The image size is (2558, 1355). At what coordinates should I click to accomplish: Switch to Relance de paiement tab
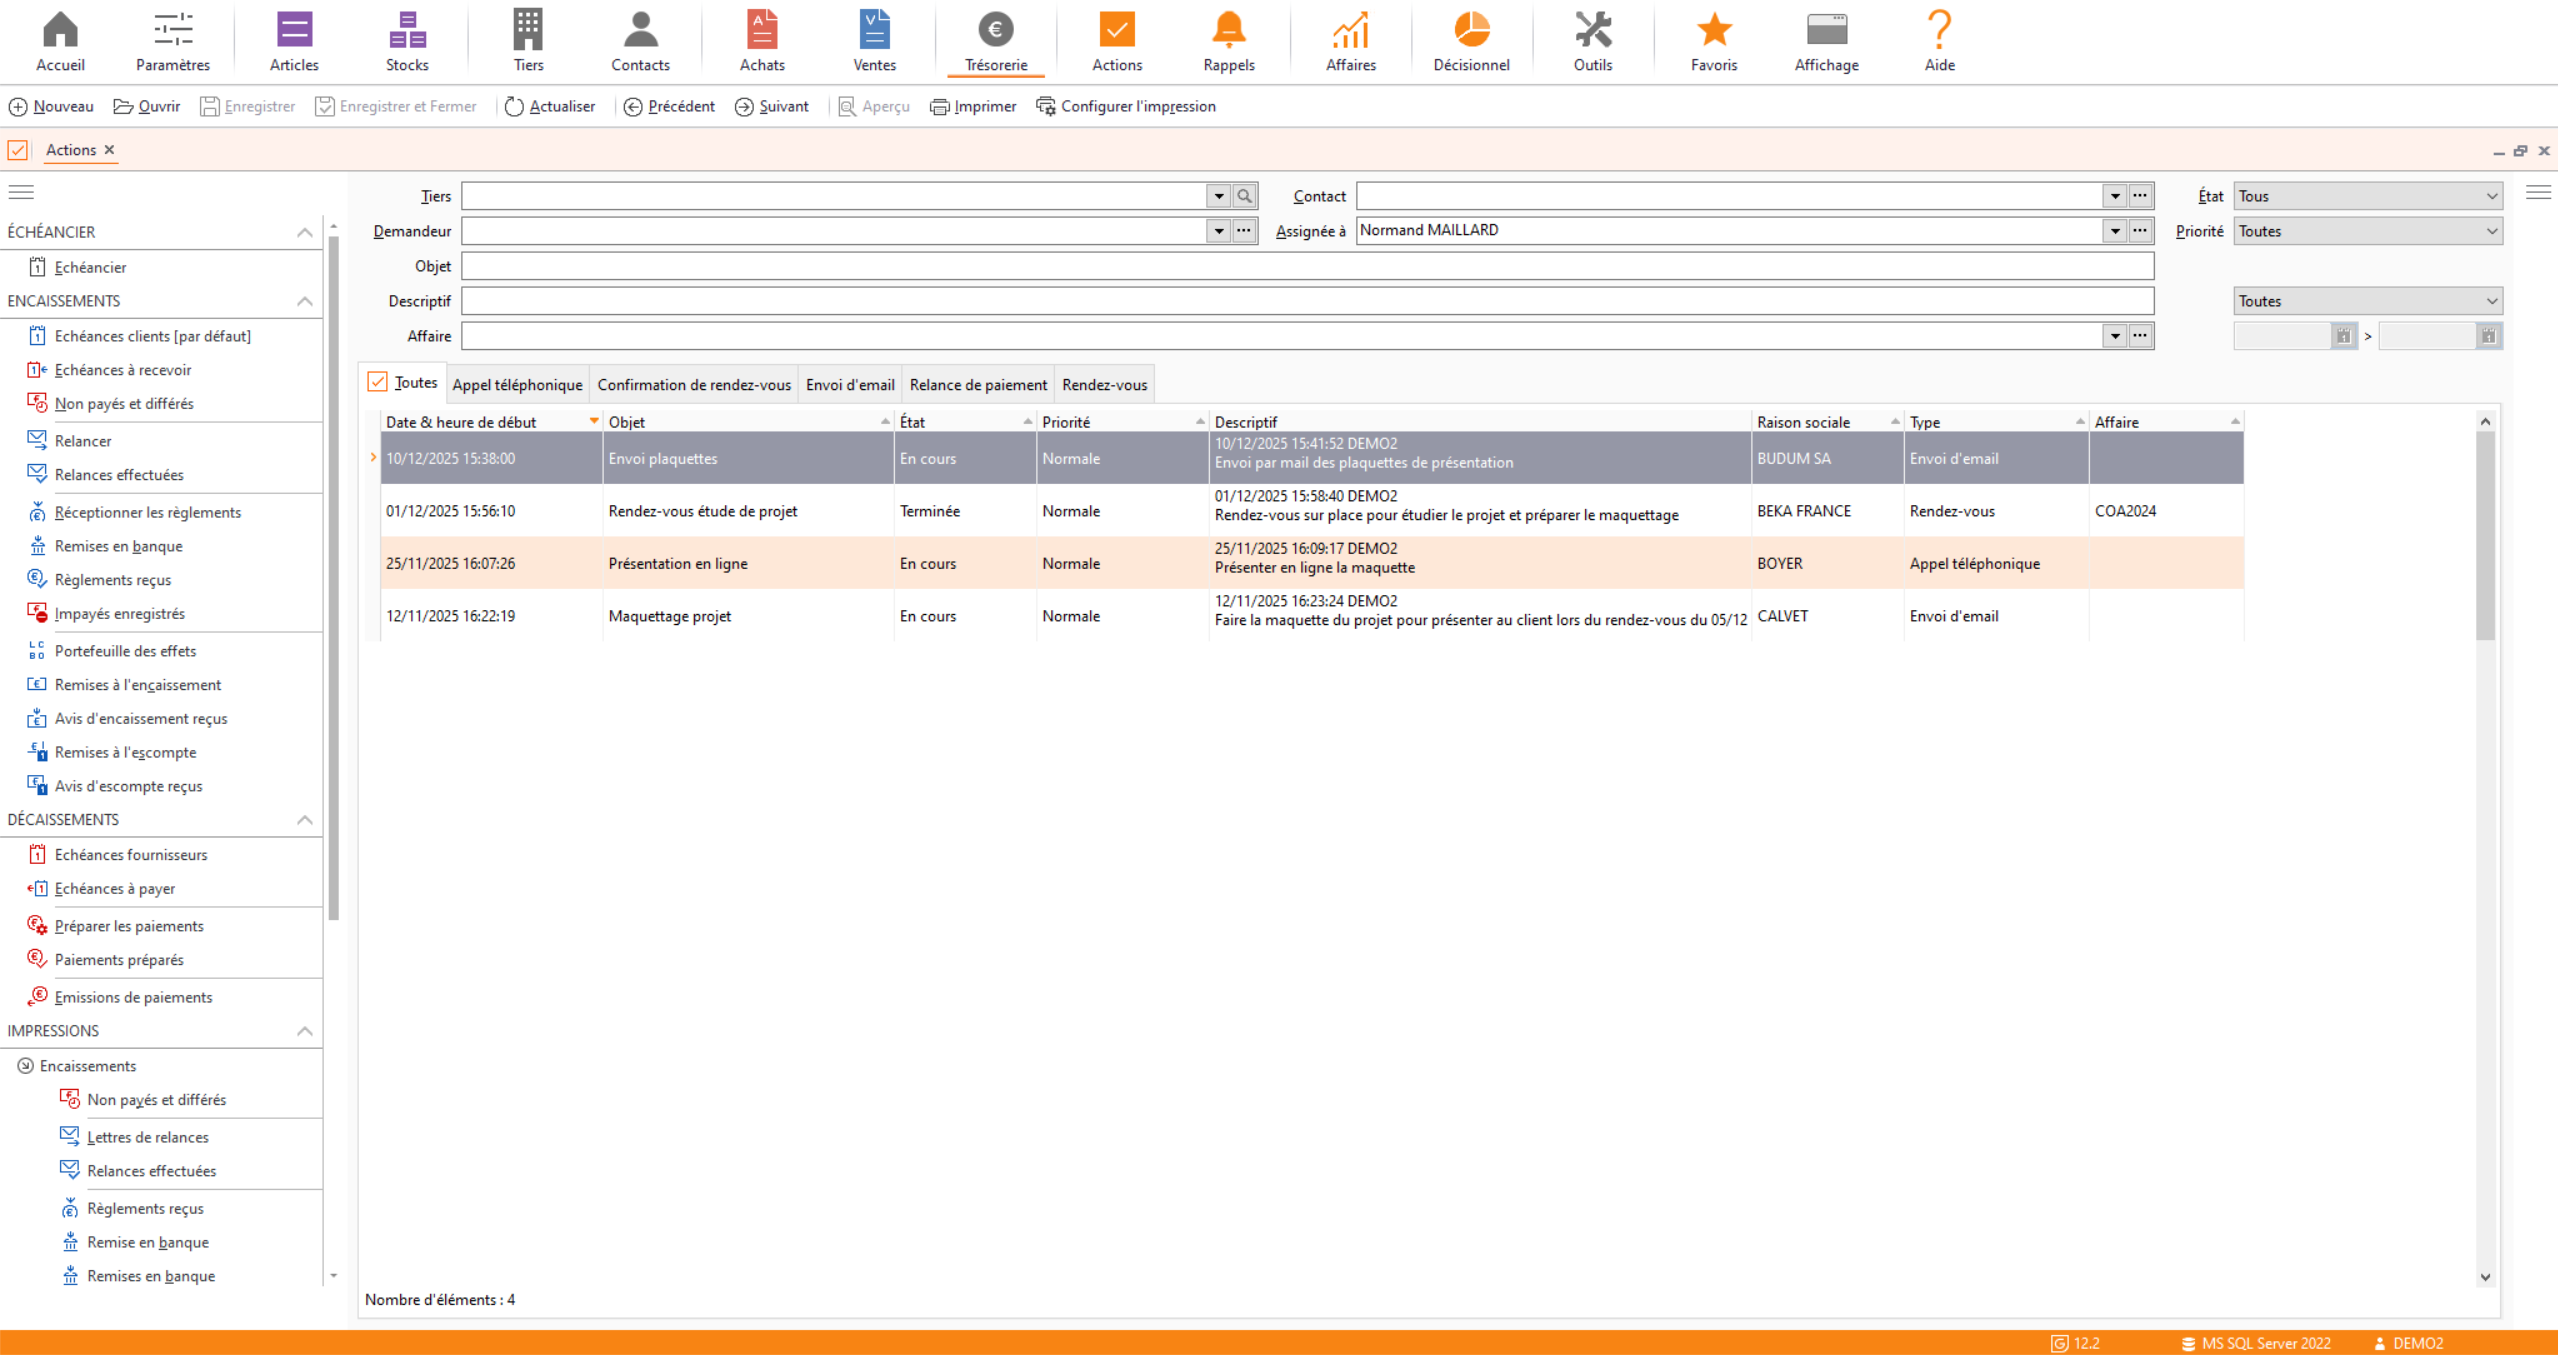click(x=977, y=385)
